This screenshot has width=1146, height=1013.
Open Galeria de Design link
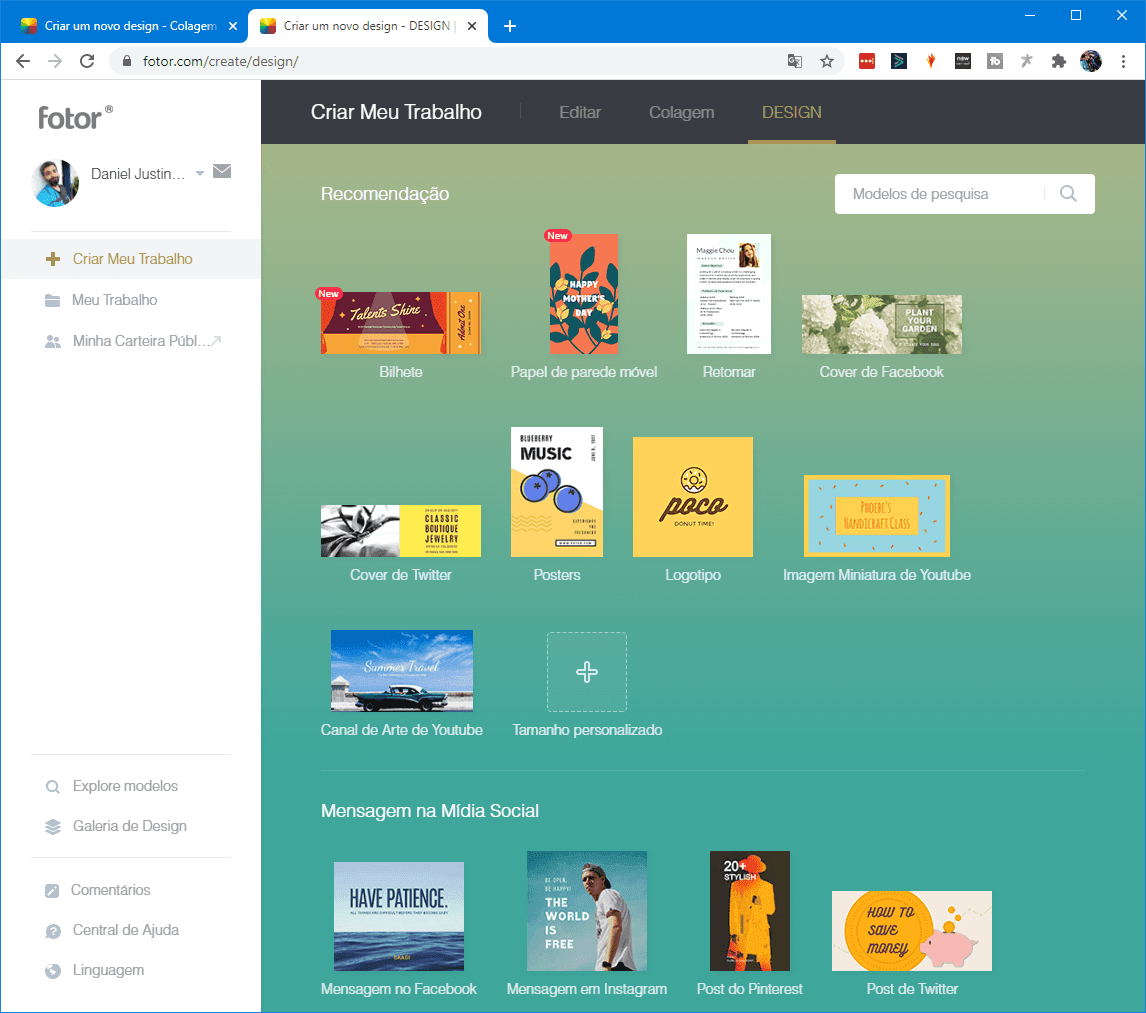click(129, 826)
